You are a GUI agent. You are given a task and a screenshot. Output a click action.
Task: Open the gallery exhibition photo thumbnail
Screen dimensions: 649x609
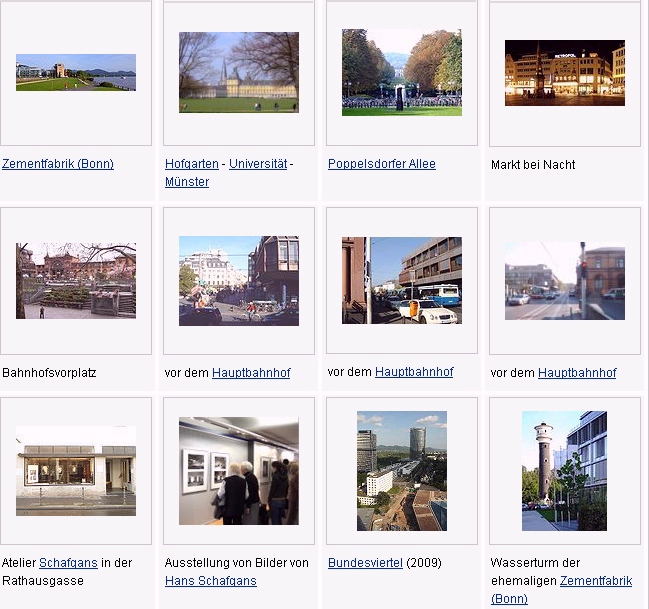238,470
